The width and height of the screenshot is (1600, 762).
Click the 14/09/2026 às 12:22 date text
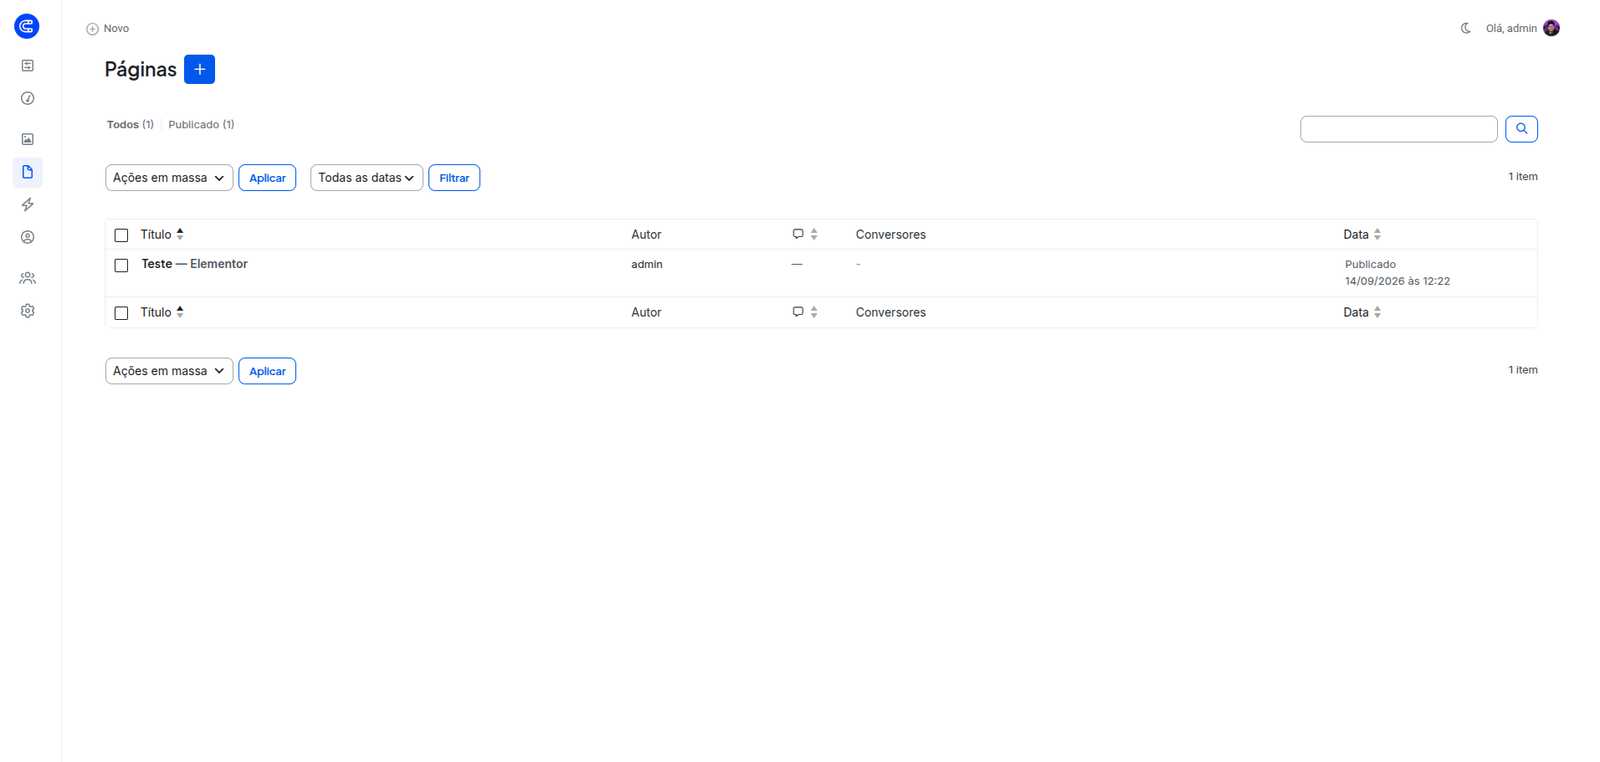tap(1397, 281)
